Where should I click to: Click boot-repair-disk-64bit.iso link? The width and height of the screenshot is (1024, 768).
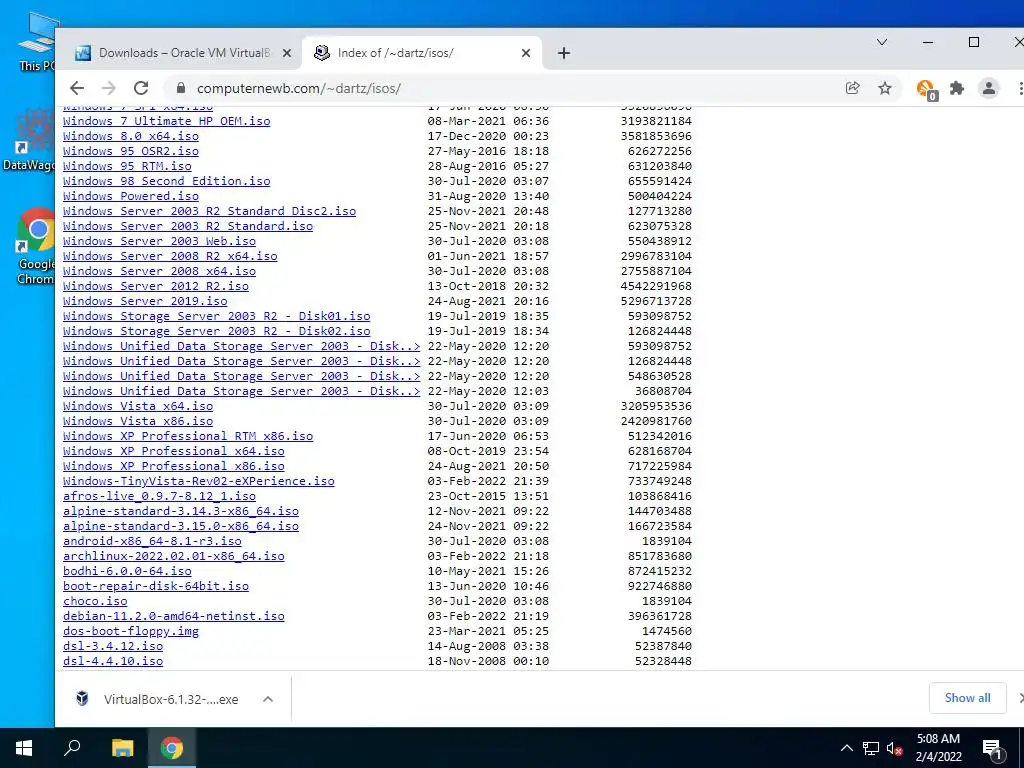pyautogui.click(x=155, y=586)
